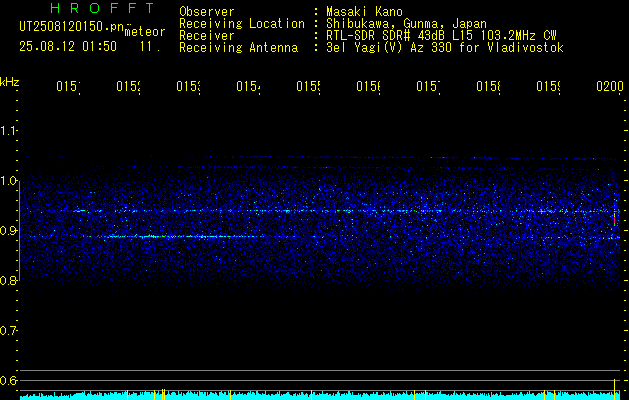Click the 0.9 kHz axis label
Image resolution: width=629 pixels, height=400 pixels.
(8, 230)
